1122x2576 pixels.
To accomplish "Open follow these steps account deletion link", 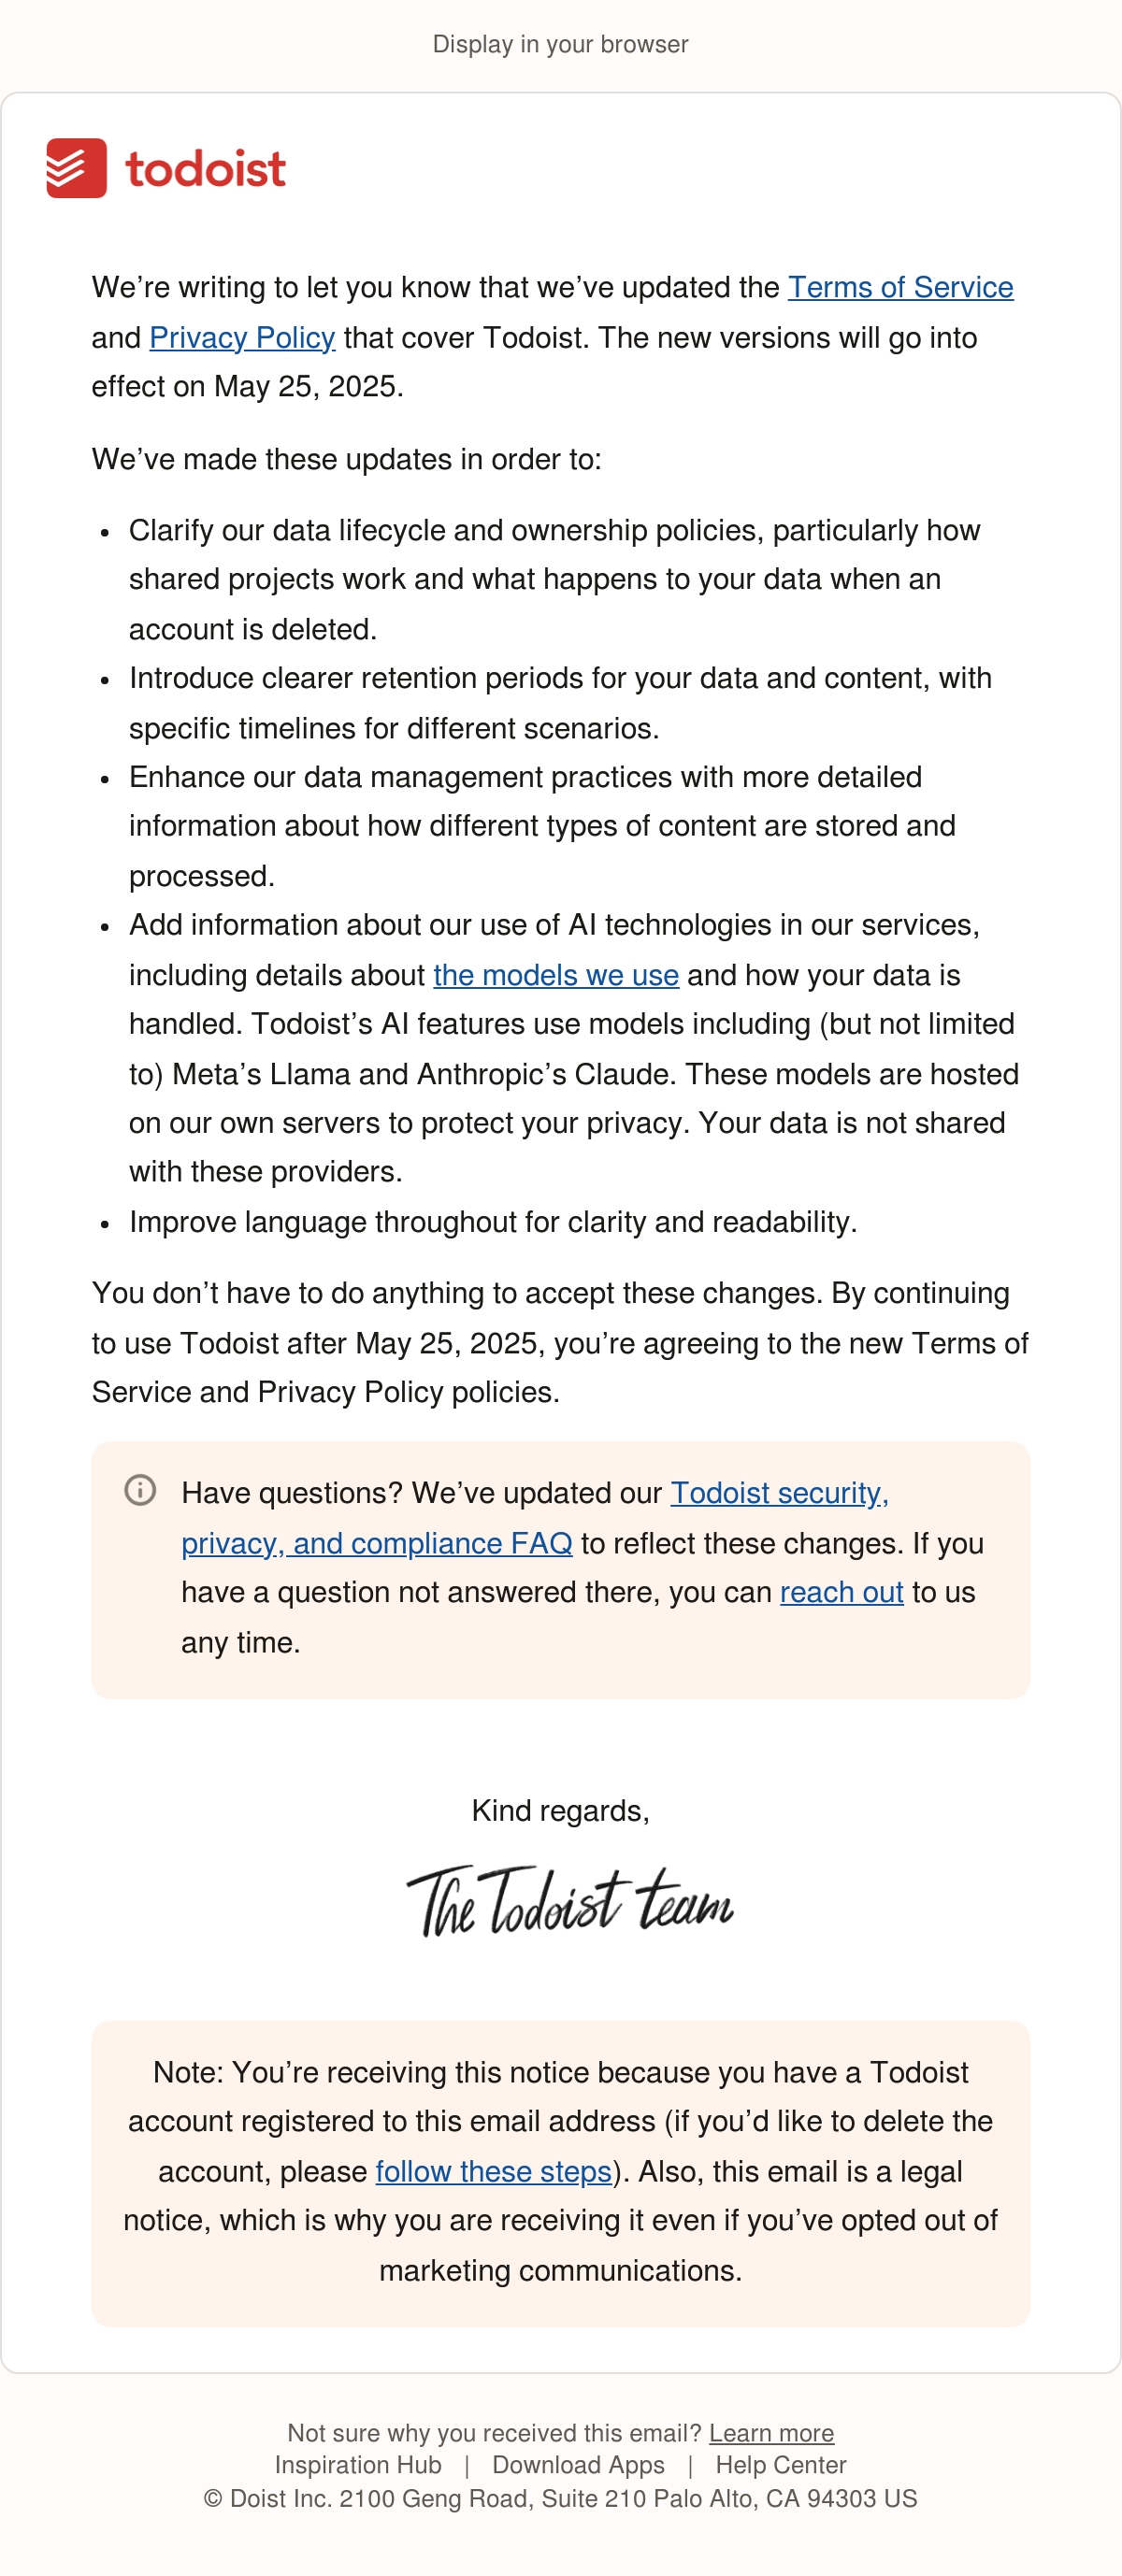I will (493, 2171).
